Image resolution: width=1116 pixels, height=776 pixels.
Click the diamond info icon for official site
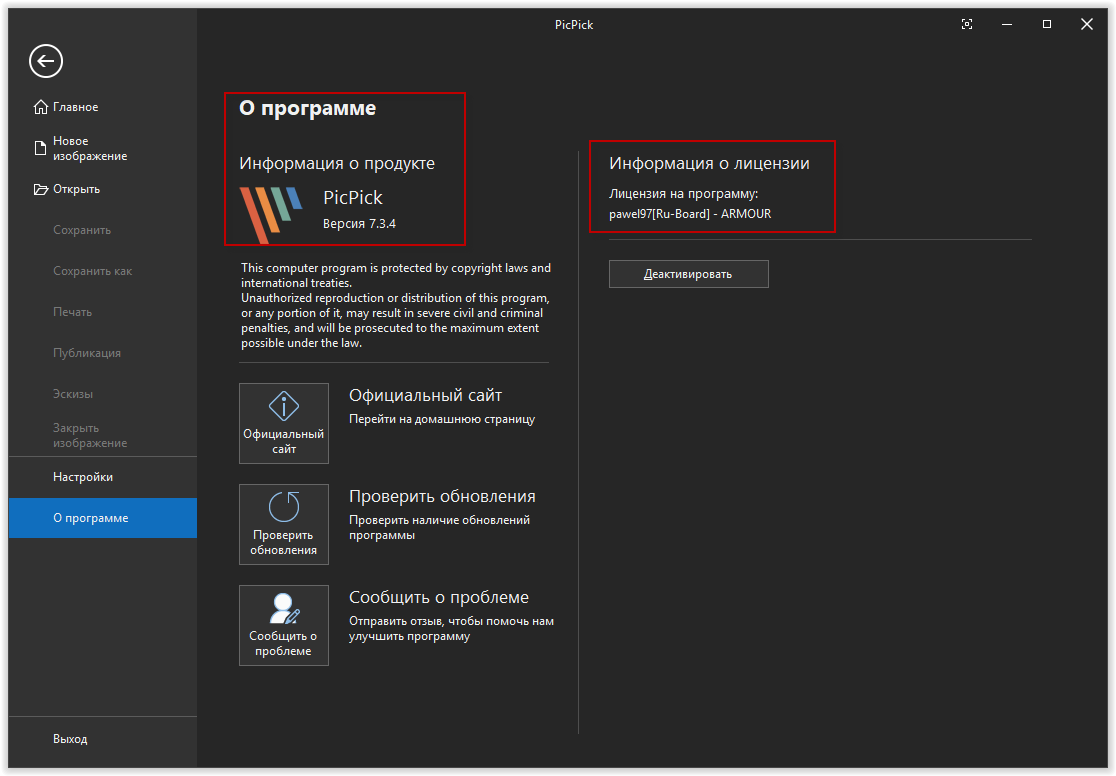[284, 407]
